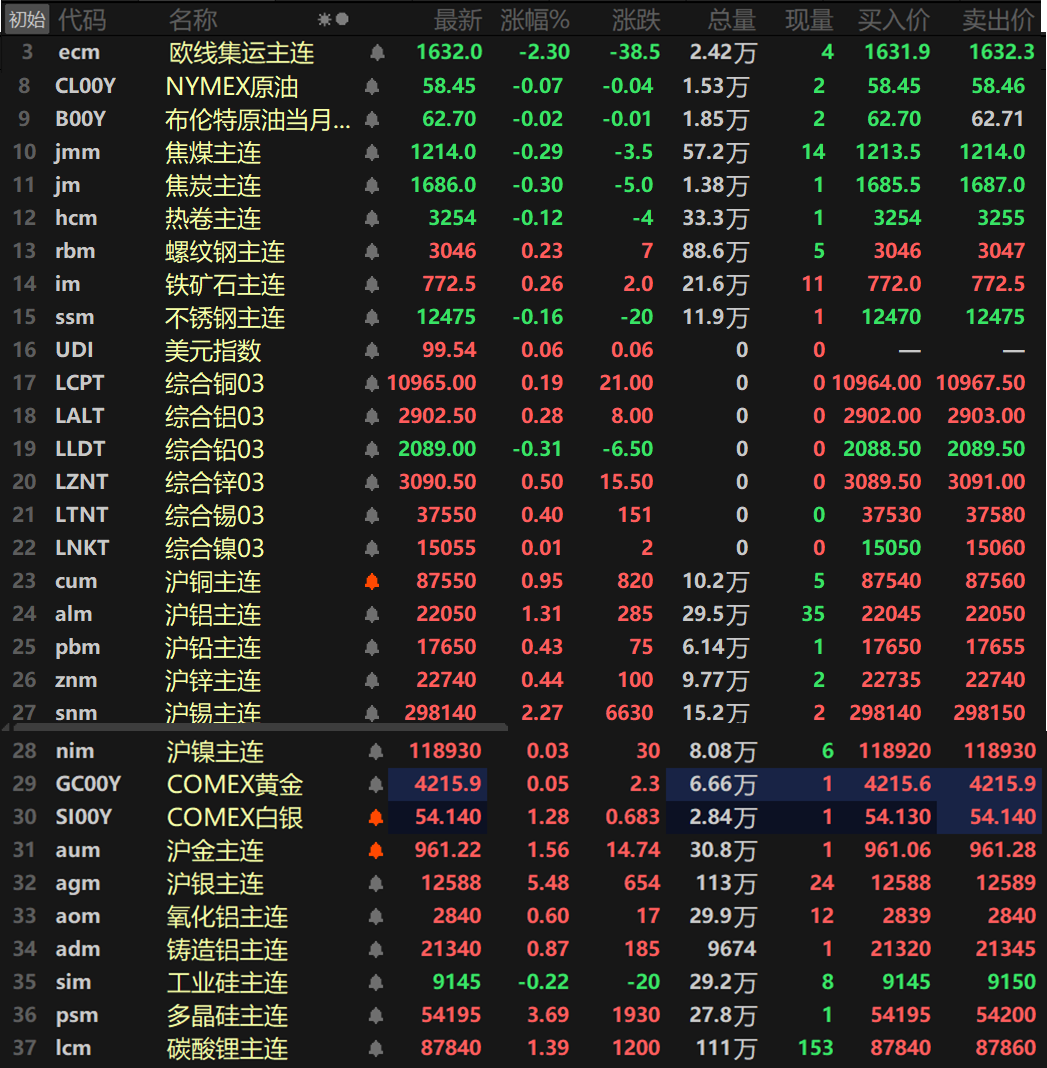
Task: Turn off the orange bell for 沪金主连
Action: pyautogui.click(x=376, y=851)
